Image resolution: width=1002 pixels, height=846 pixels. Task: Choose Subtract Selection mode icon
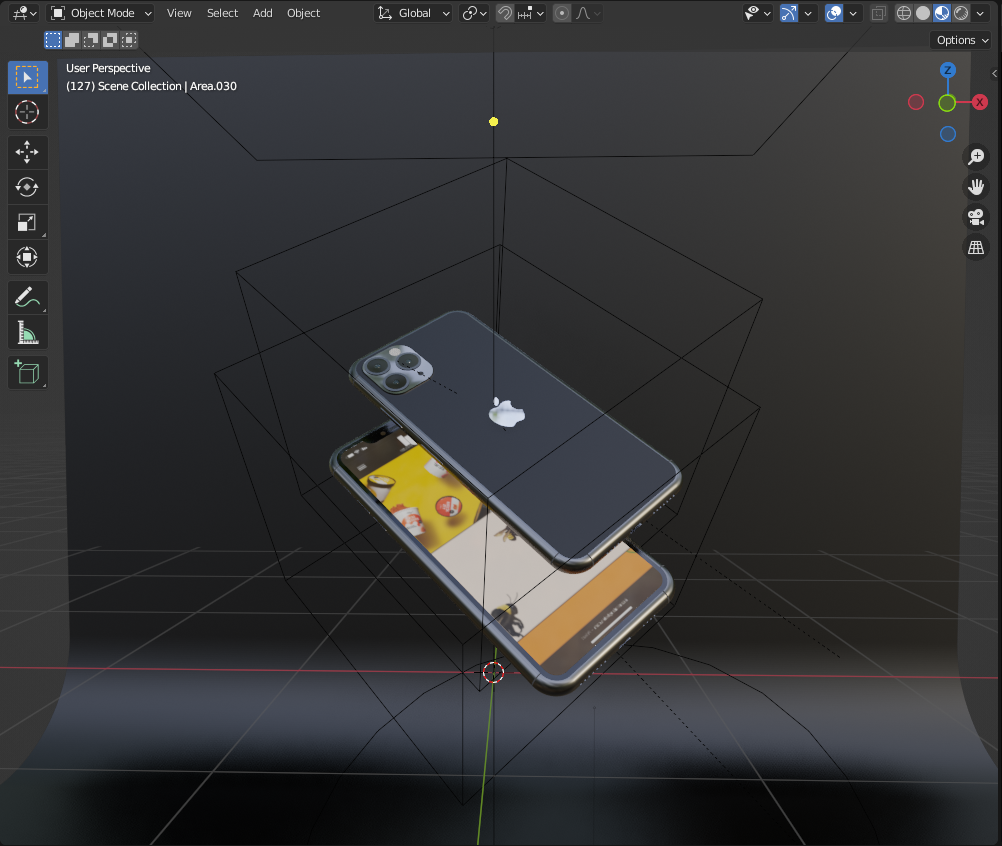tap(91, 40)
